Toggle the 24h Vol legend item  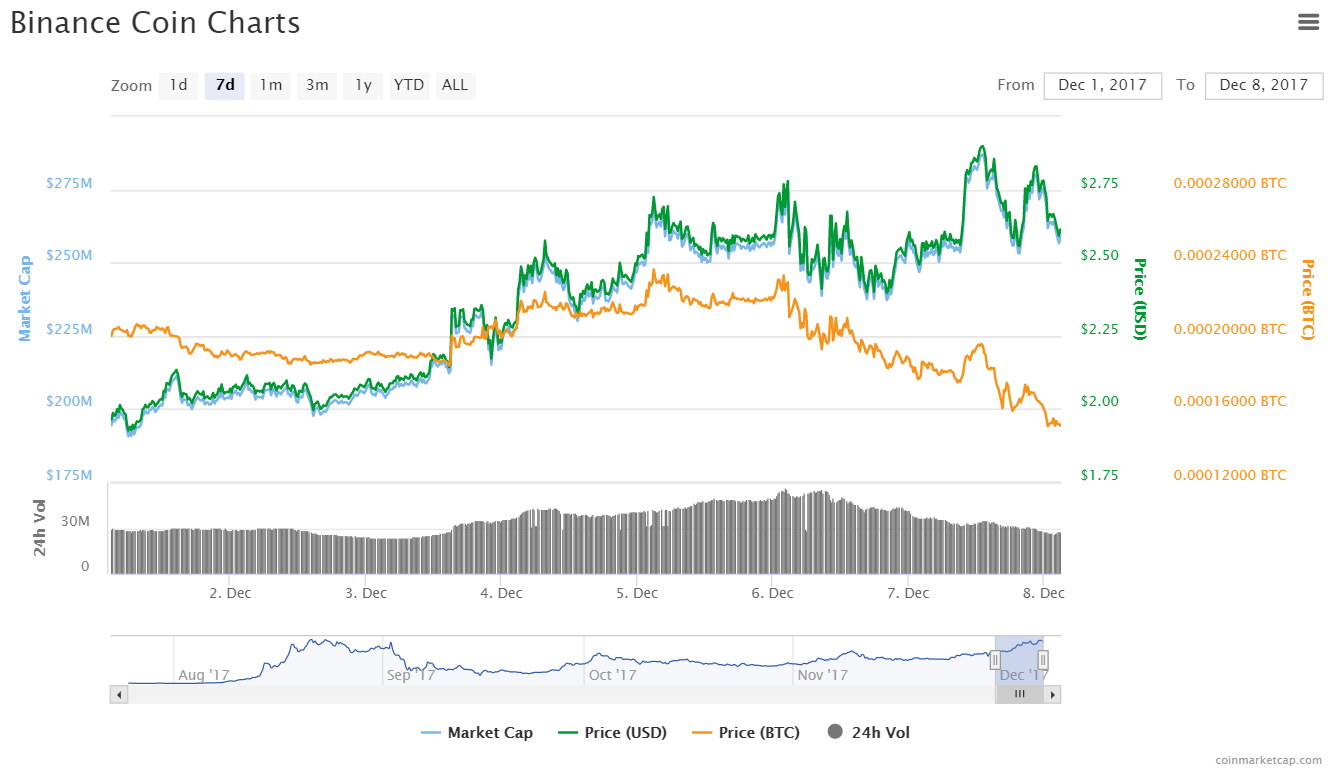(869, 733)
